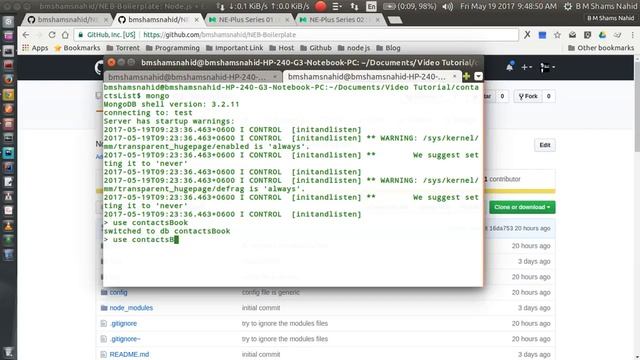Open the Ubuntu Dash search in launcher
640x360 pixels.
tap(8, 22)
